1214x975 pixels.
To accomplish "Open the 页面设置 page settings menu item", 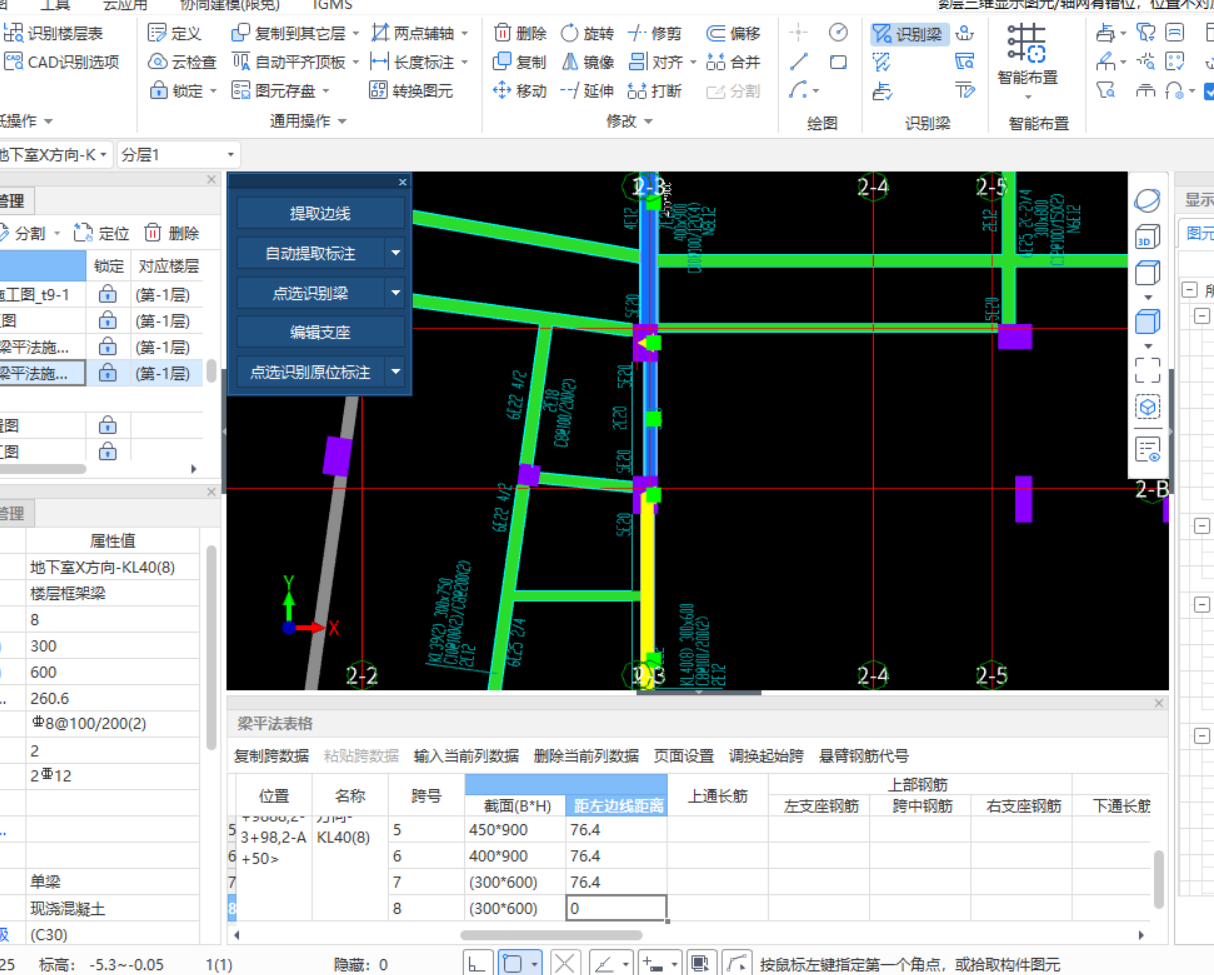I will pos(684,756).
